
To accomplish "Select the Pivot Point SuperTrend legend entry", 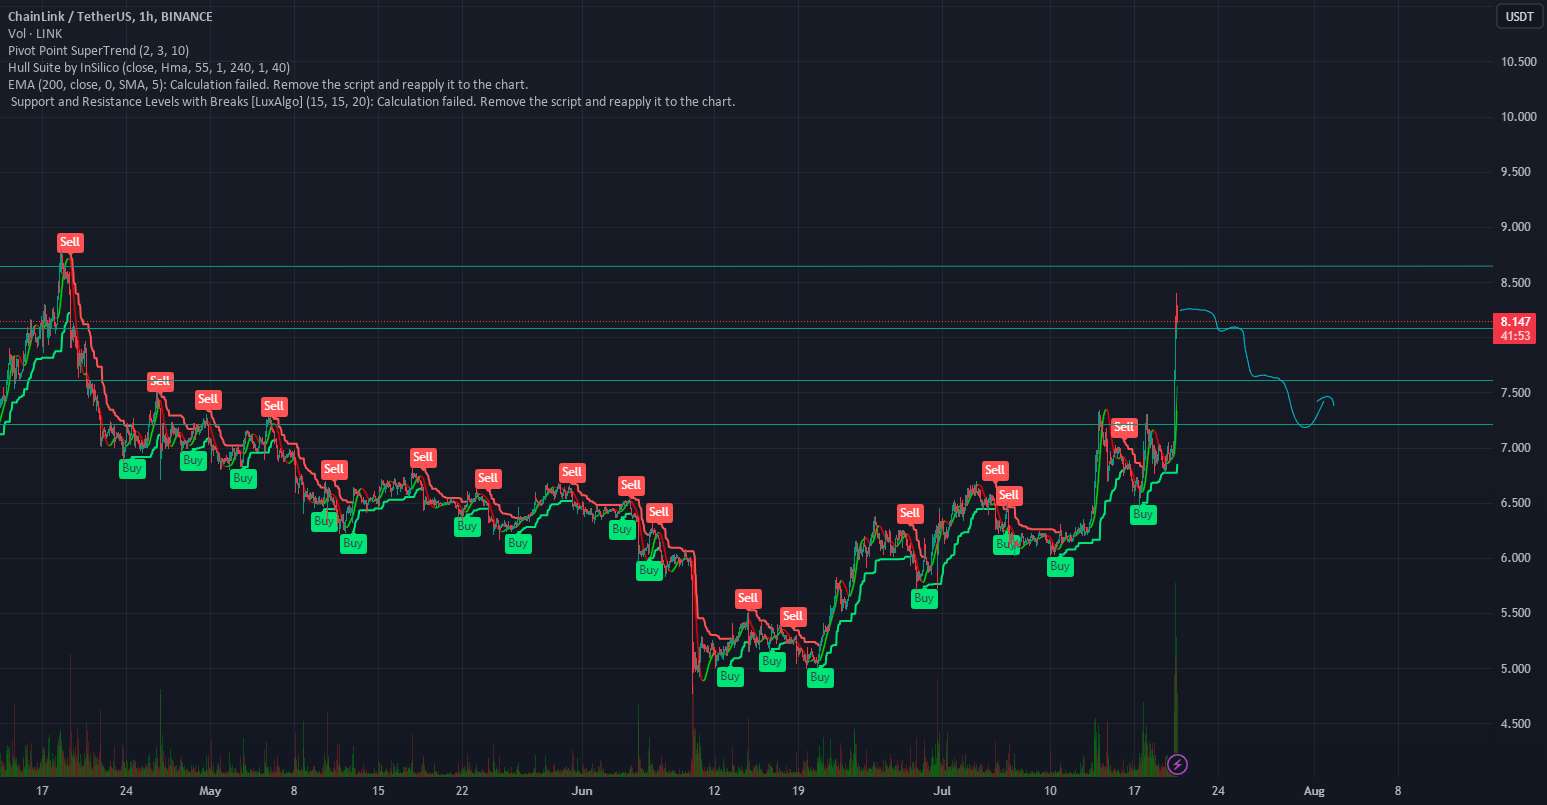I will [98, 50].
